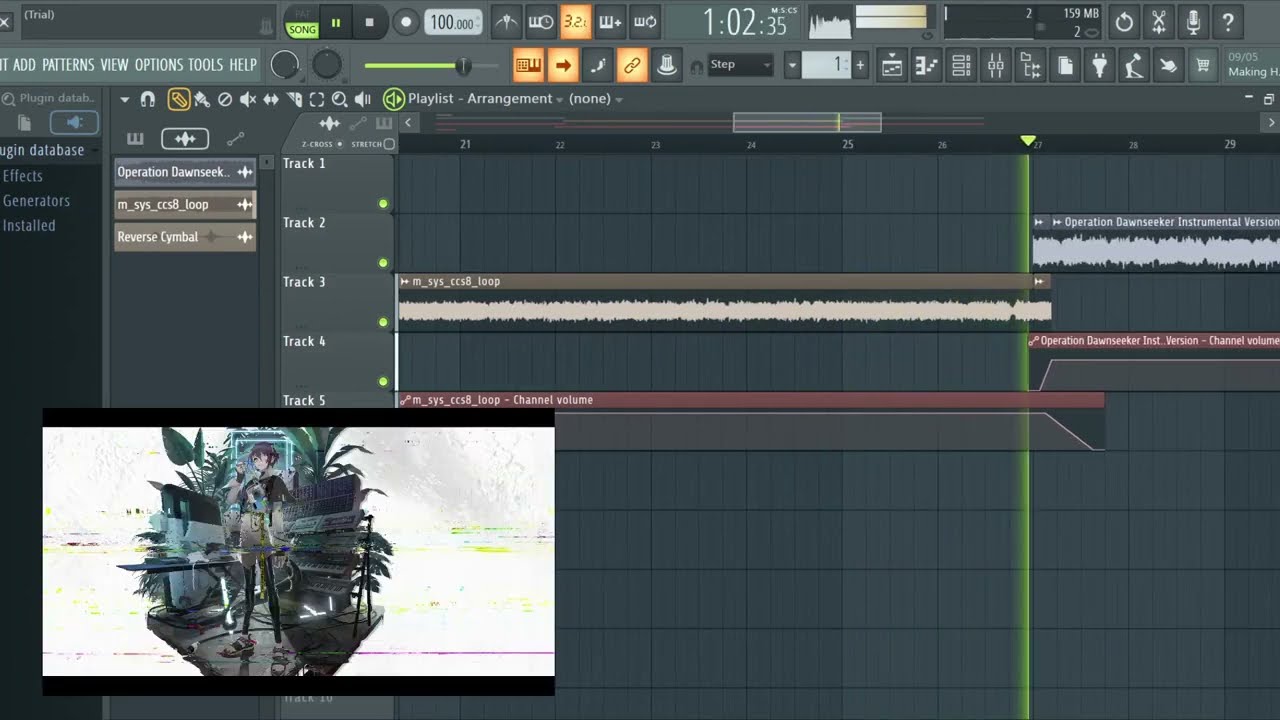Toggle the orange link multilink controllers icon
This screenshot has height=720, width=1280.
[631, 66]
